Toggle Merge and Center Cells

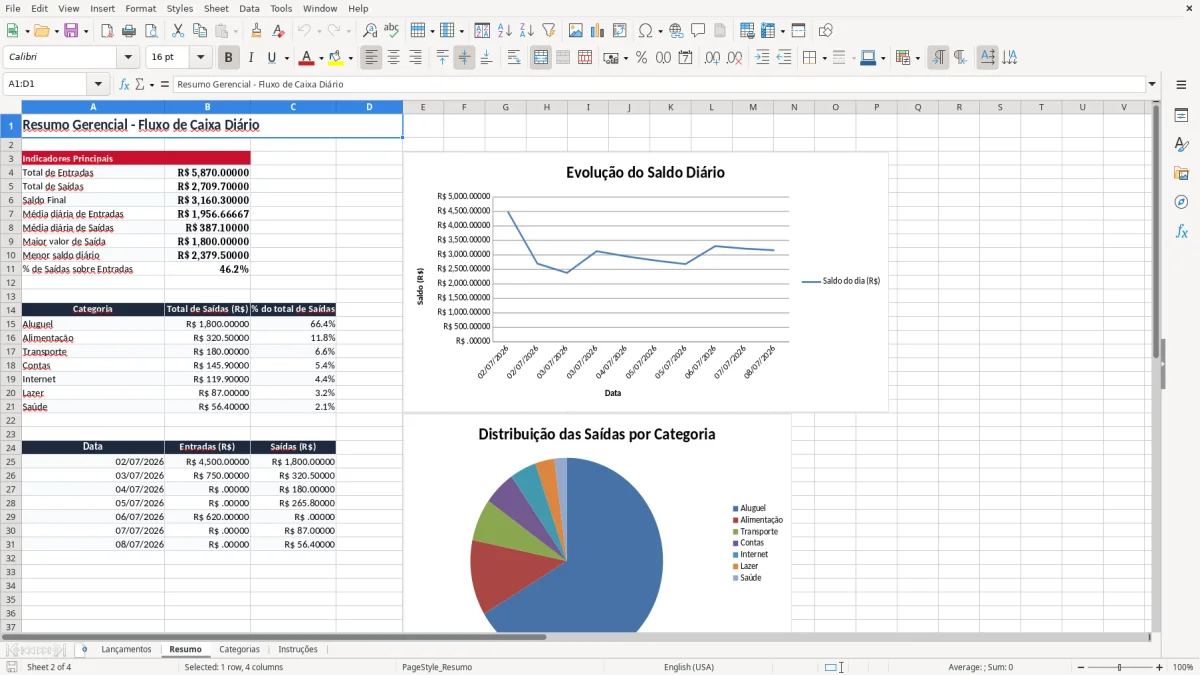(541, 58)
